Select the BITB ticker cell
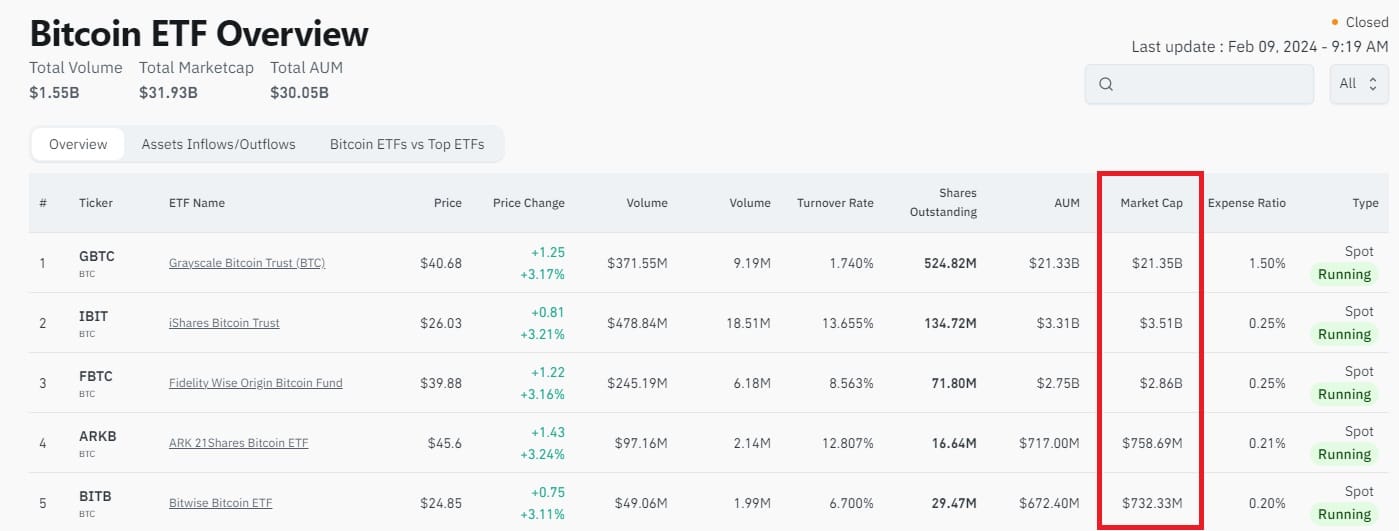 pos(95,502)
